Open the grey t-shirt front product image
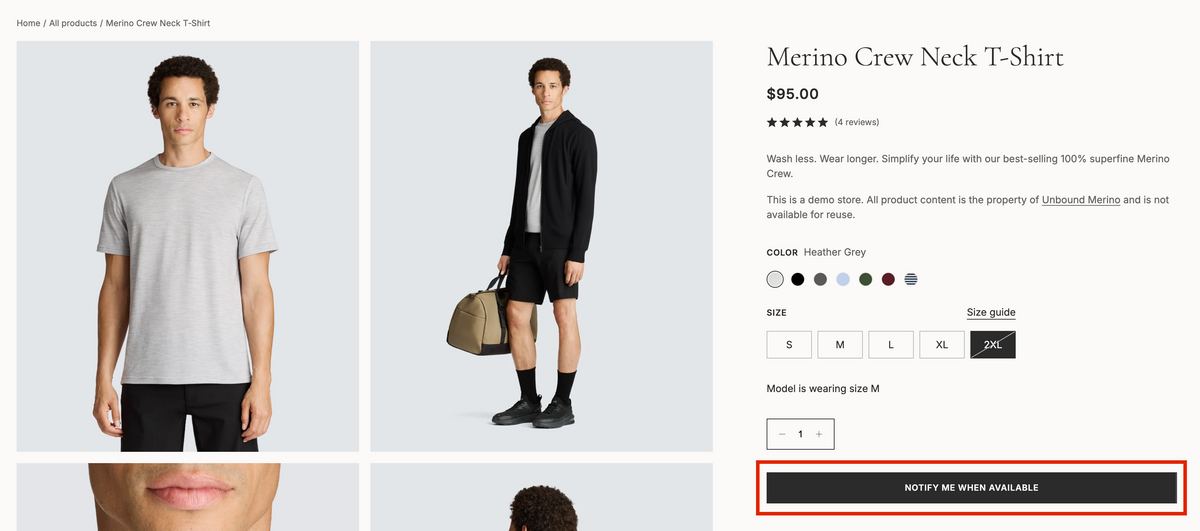Viewport: 1200px width, 531px height. [x=188, y=246]
